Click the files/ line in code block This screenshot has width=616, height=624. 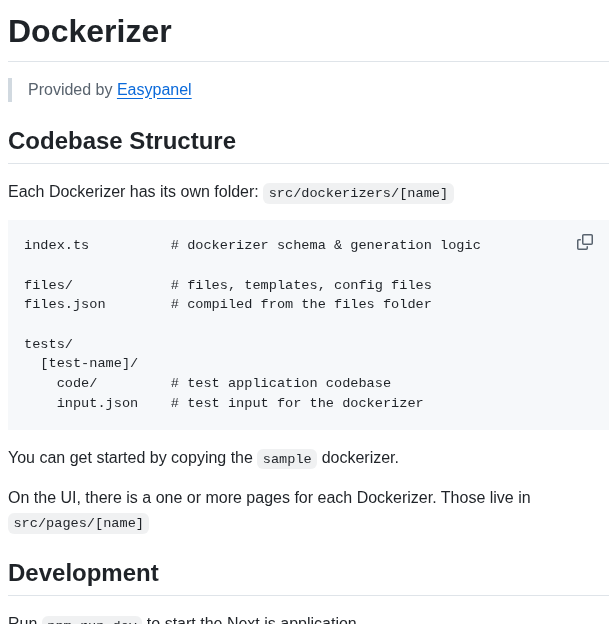coord(48,285)
